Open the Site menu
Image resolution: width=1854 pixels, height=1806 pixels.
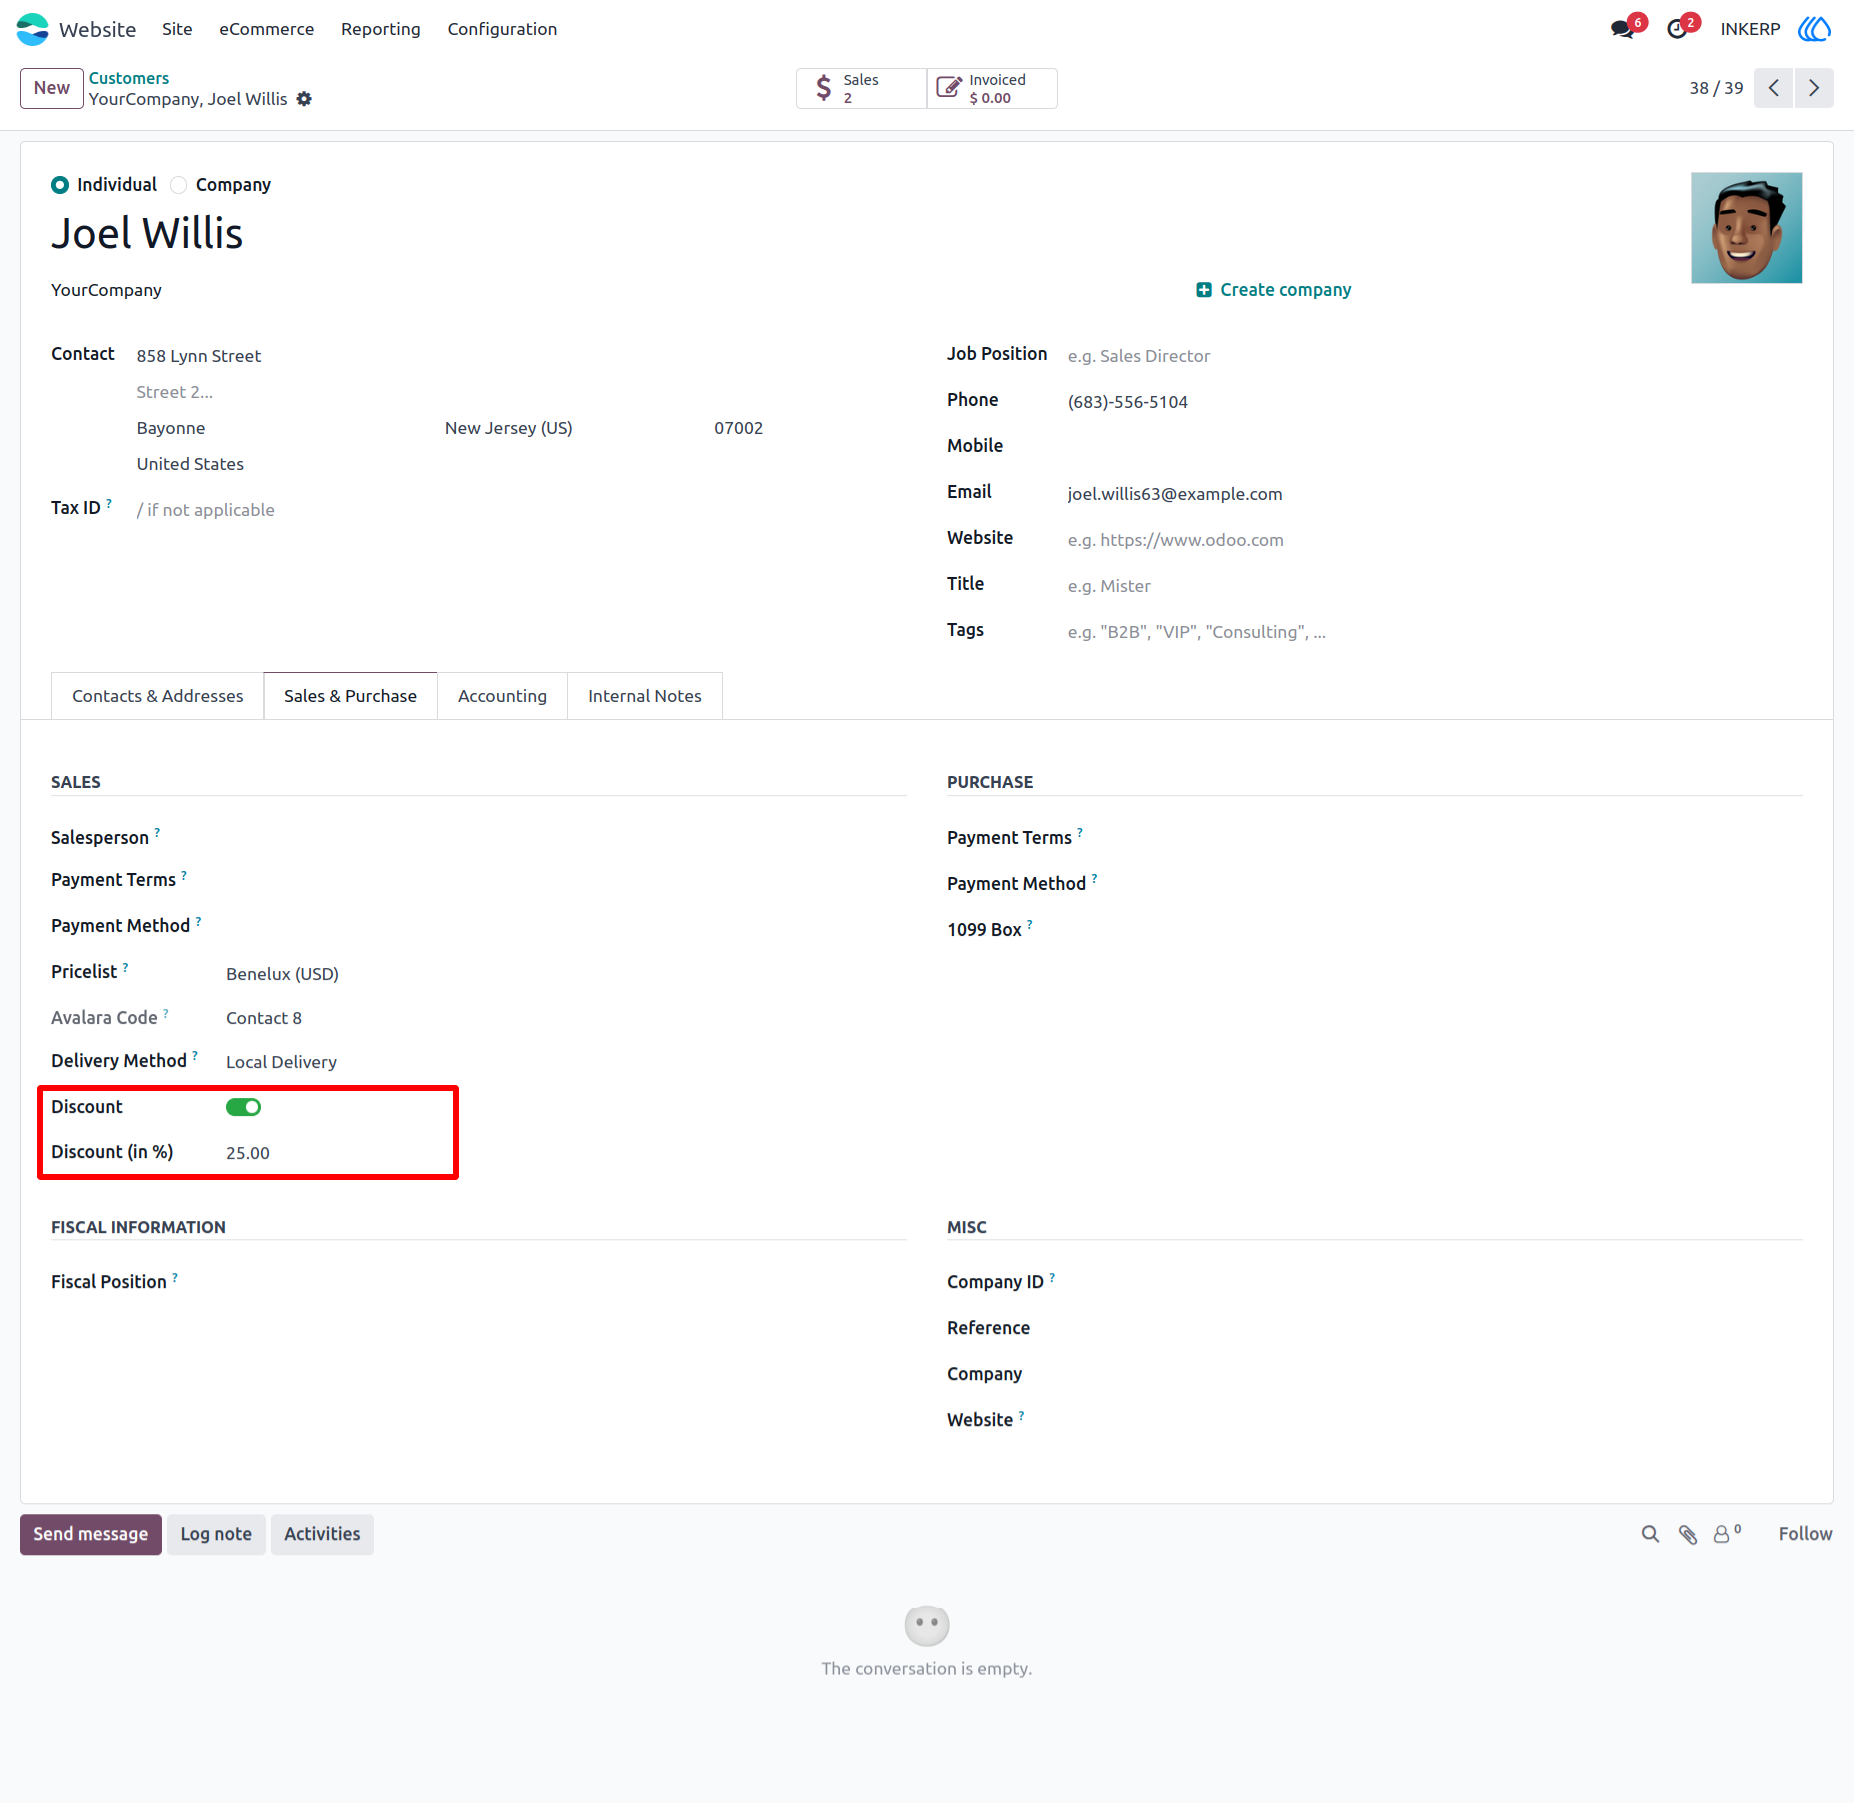pyautogui.click(x=177, y=29)
